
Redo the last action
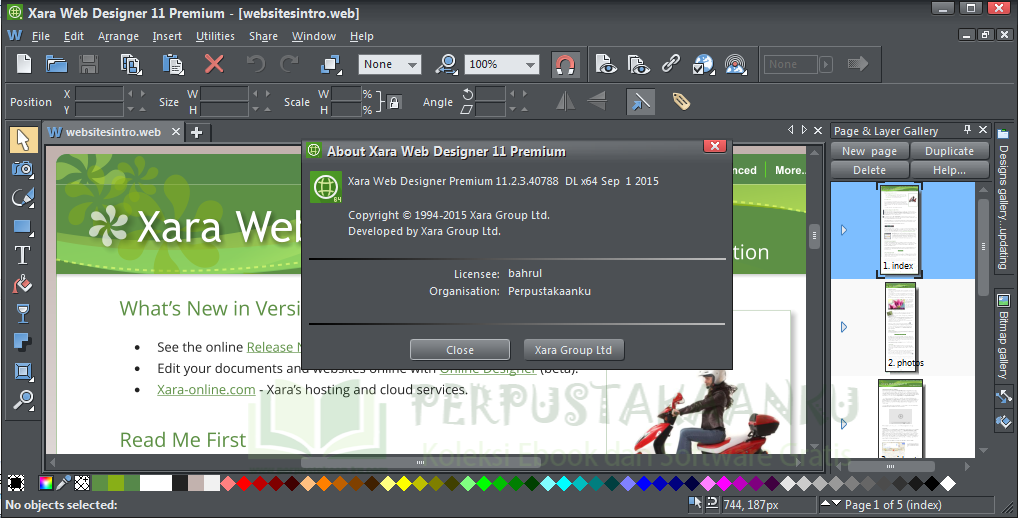pyautogui.click(x=289, y=64)
